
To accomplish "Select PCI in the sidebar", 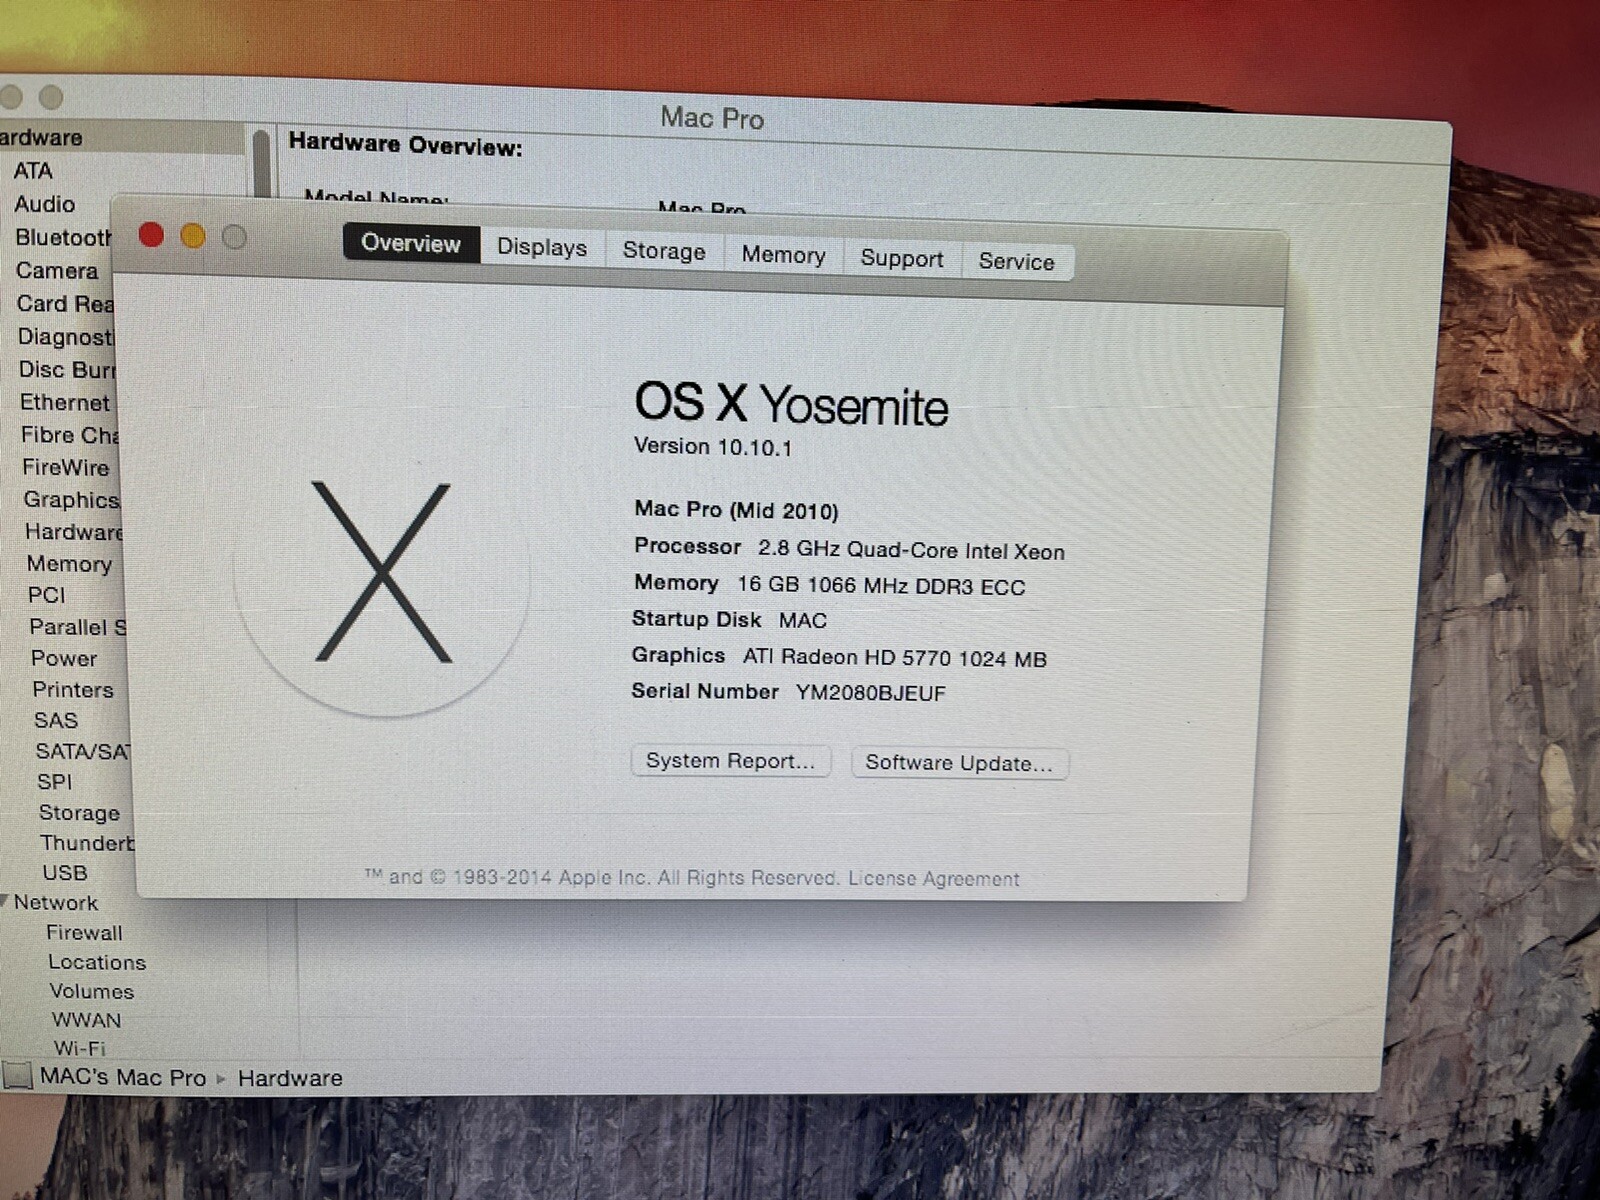I will tap(47, 595).
